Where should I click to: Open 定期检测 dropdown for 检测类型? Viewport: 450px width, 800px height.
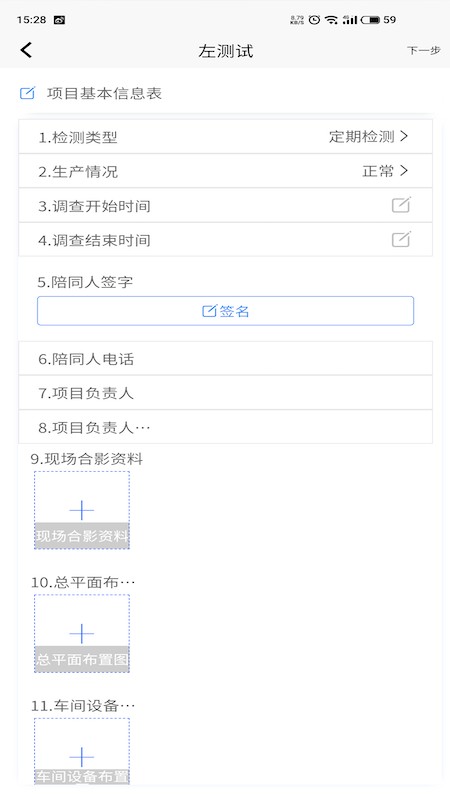coord(361,136)
